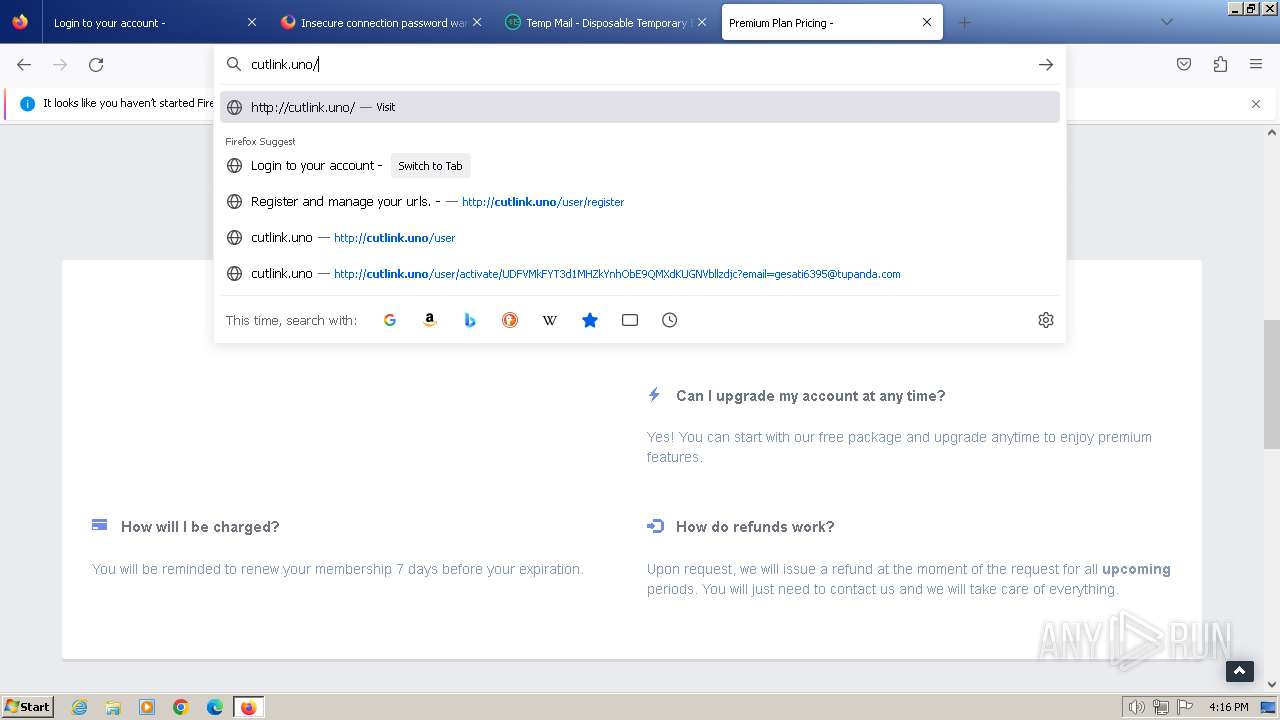Click the browser back arrow
The width and height of the screenshot is (1280, 720).
pos(24,64)
